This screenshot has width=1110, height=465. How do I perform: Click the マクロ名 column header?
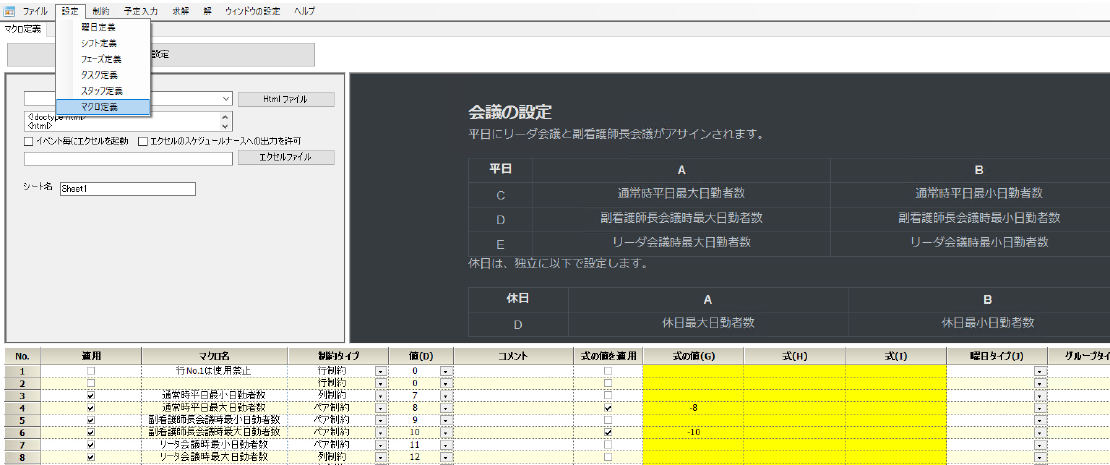coord(214,356)
